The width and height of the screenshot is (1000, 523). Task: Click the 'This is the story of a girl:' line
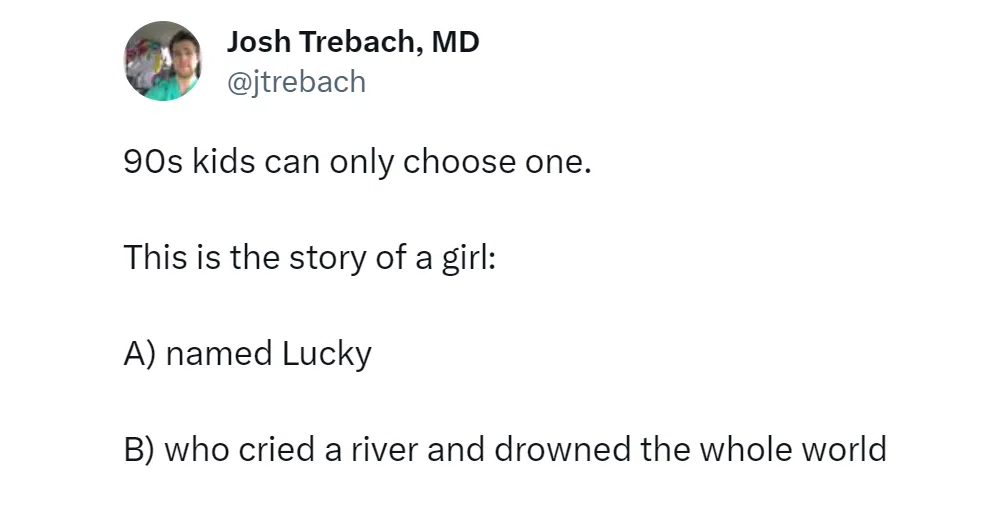click(x=309, y=258)
